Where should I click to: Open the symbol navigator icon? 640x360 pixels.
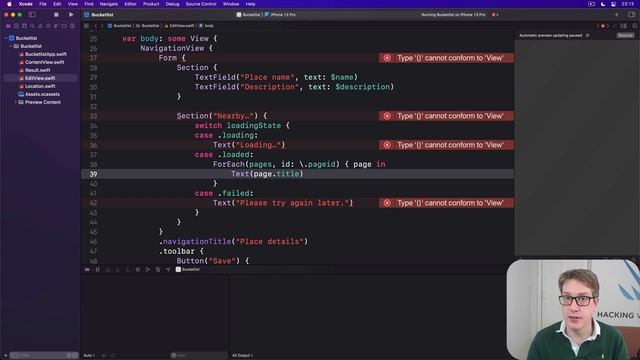pyautogui.click(x=24, y=26)
